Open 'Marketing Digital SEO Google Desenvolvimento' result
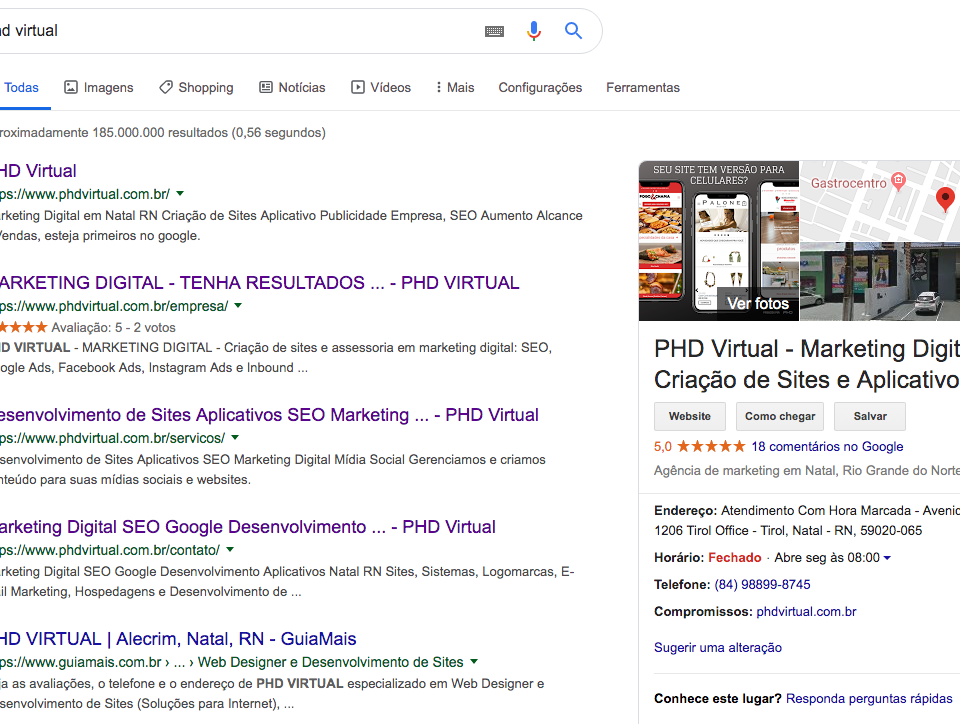Image resolution: width=960 pixels, height=724 pixels. [x=248, y=527]
